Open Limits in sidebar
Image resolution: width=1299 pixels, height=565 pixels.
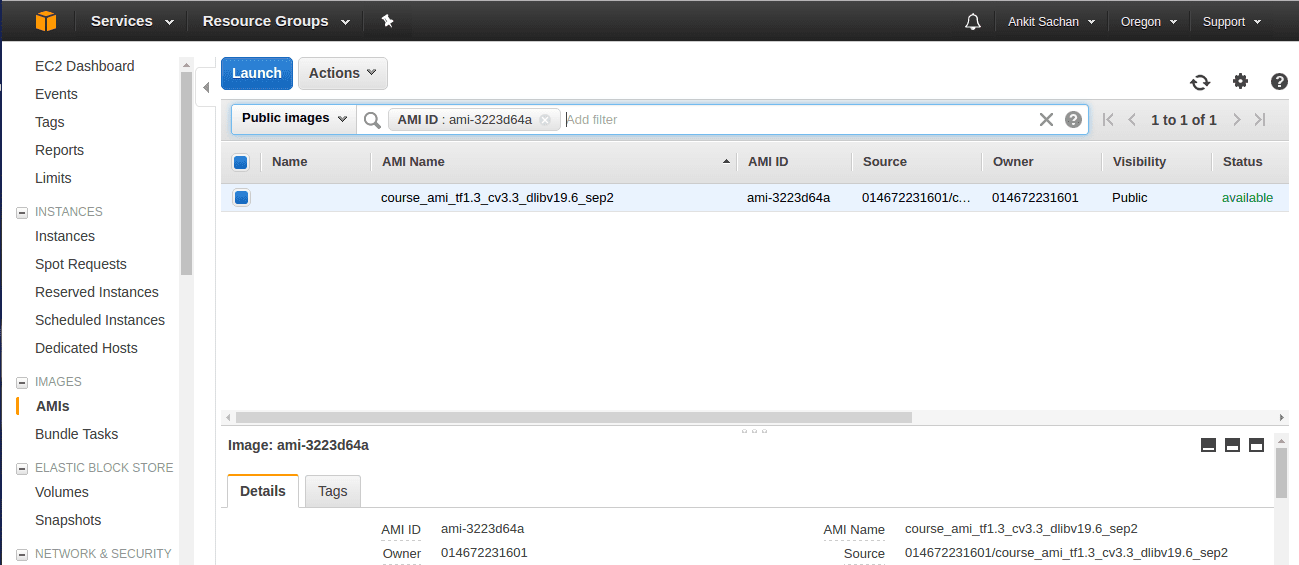(53, 178)
